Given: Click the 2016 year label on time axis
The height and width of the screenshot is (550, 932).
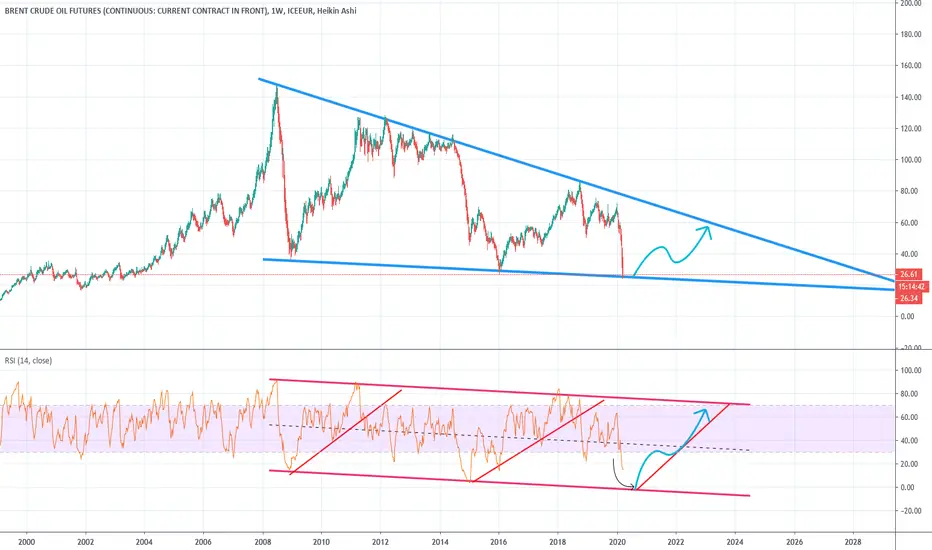Looking at the screenshot, I should (x=499, y=542).
